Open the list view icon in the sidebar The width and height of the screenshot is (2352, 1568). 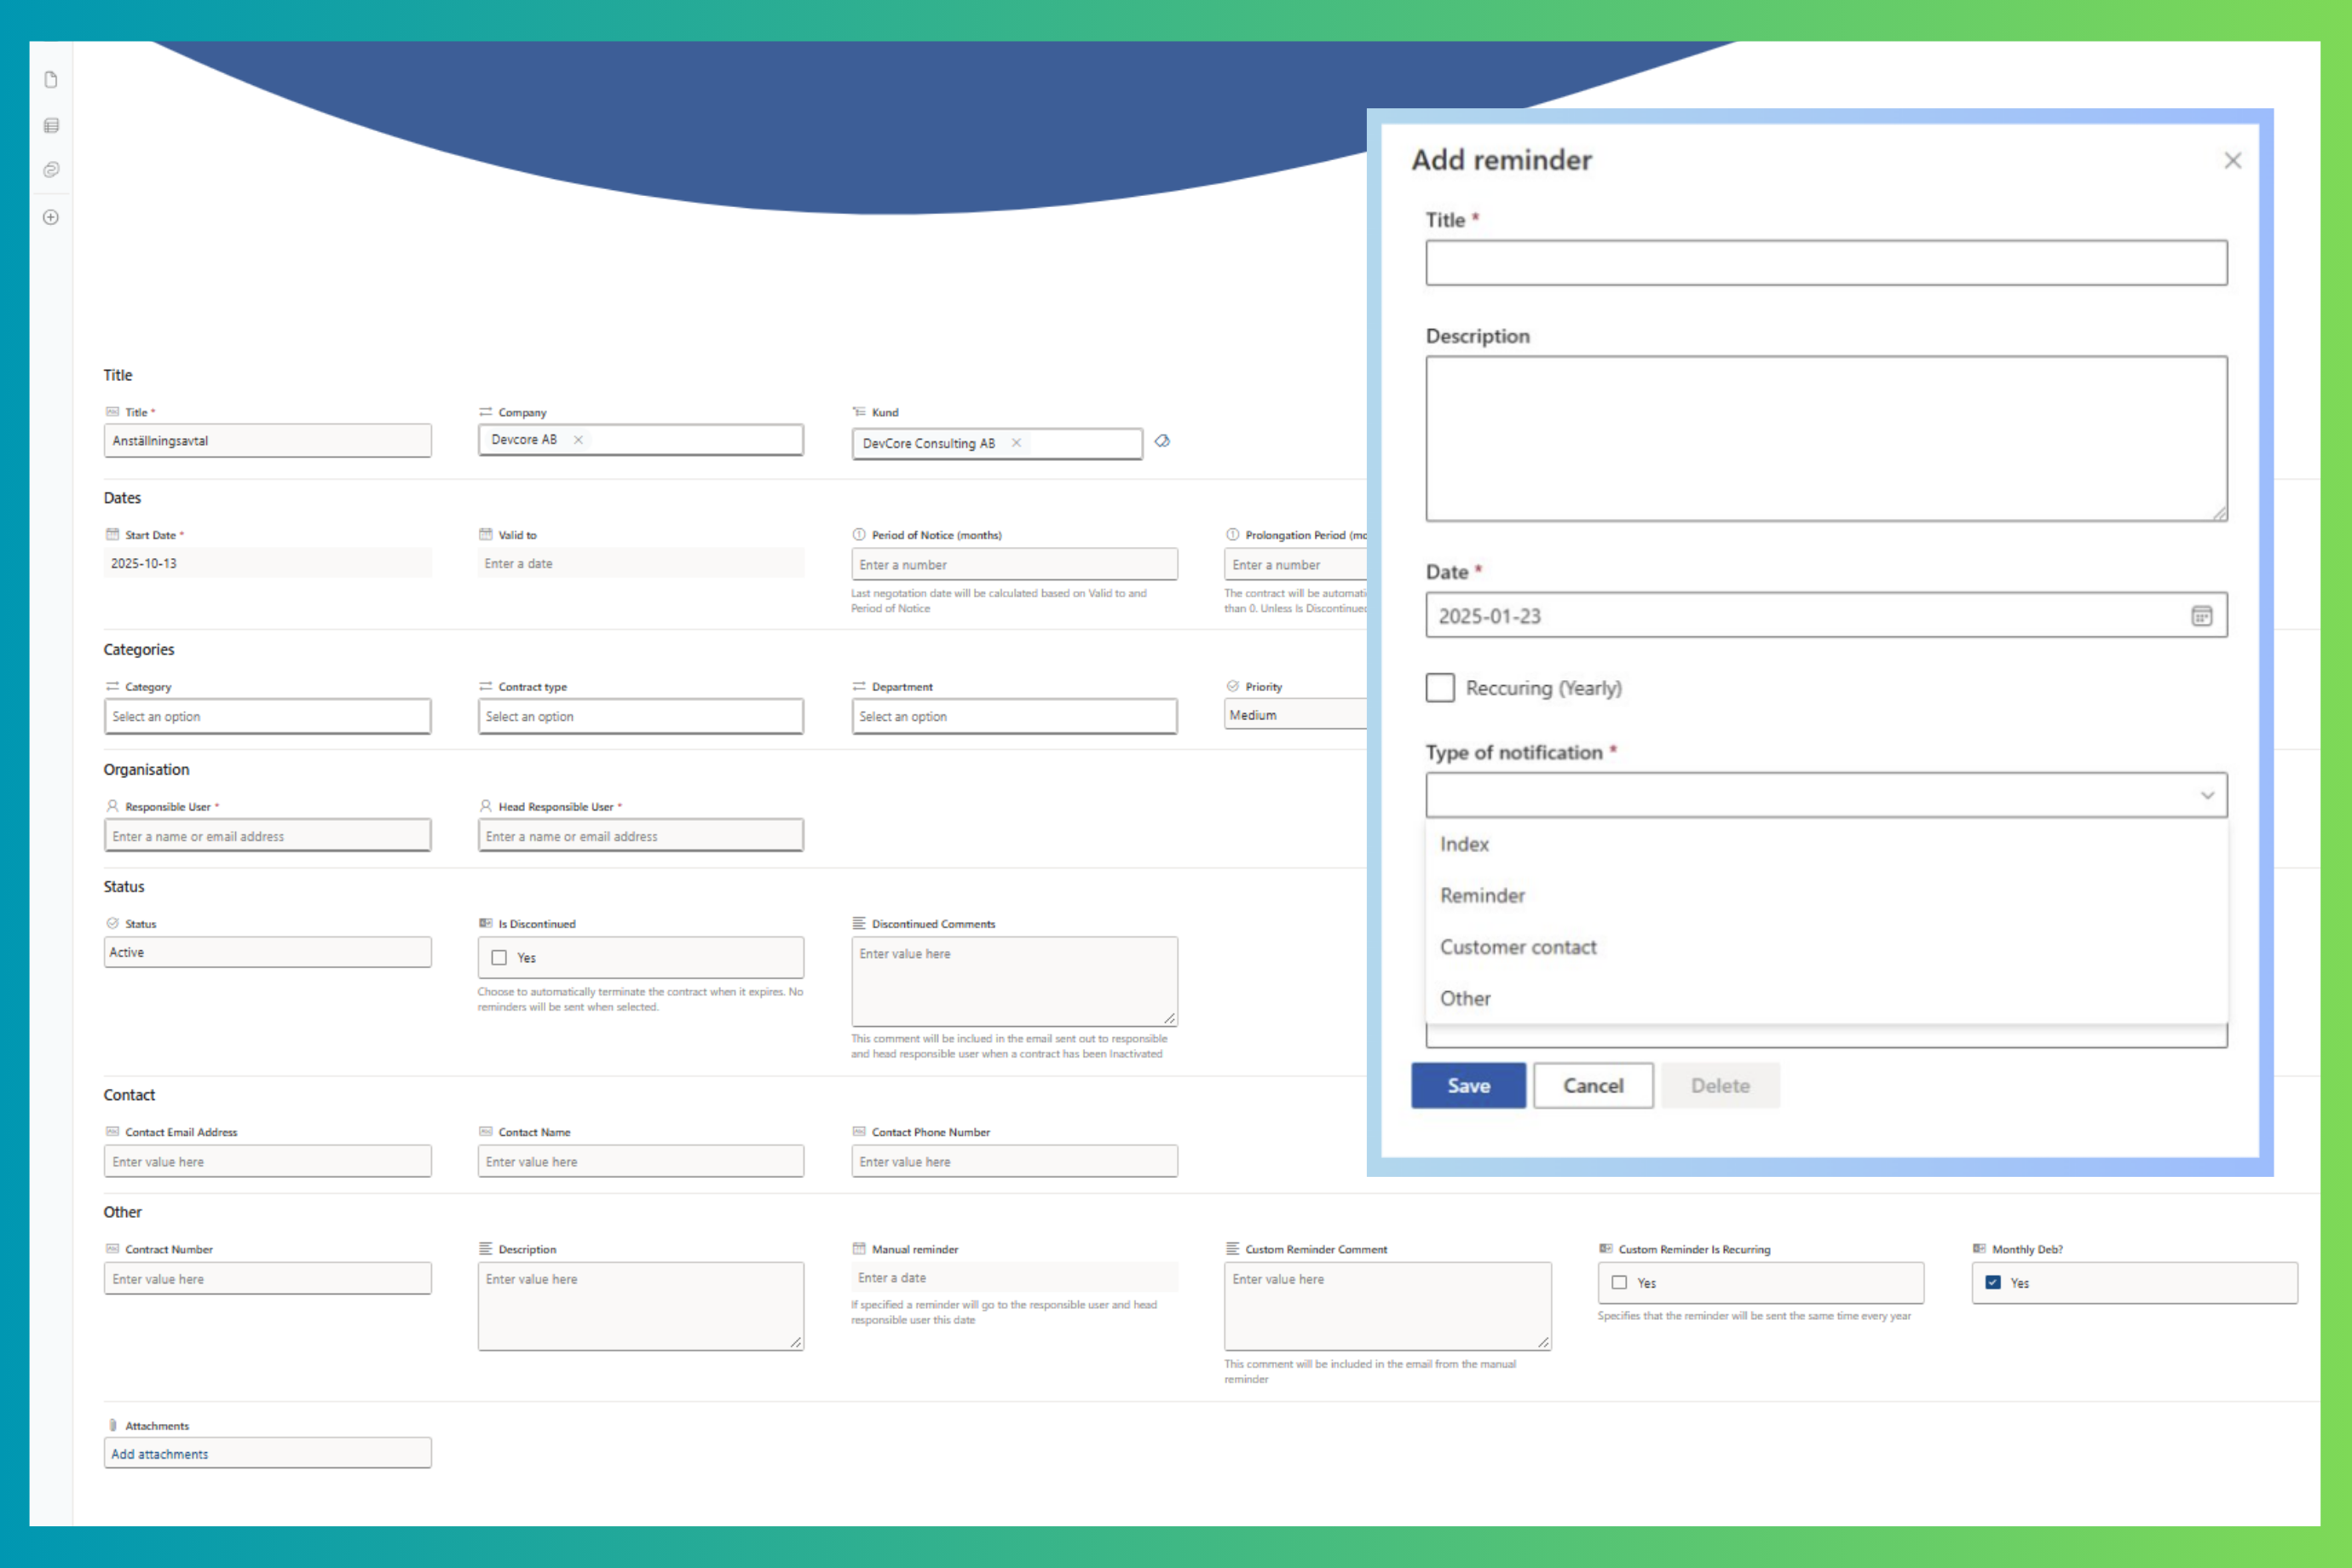click(x=51, y=125)
